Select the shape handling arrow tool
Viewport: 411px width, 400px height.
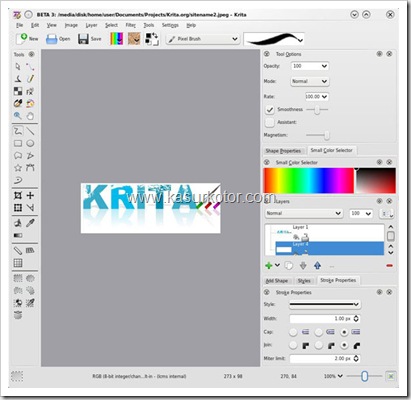pyautogui.click(x=18, y=67)
